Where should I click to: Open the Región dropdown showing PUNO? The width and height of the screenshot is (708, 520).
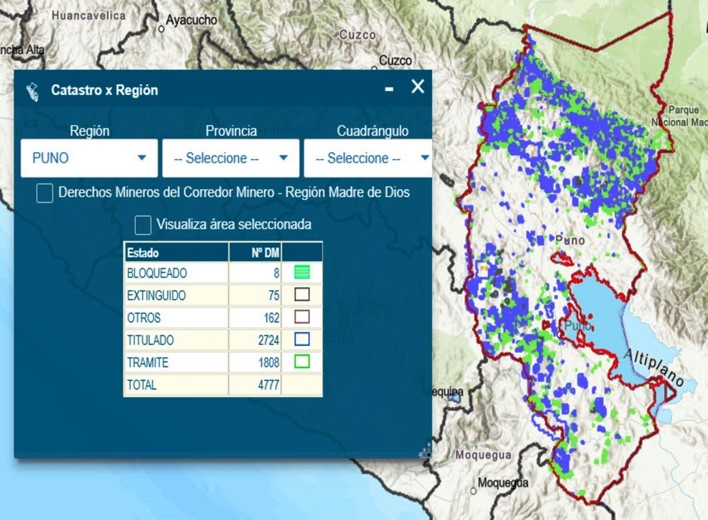click(89, 158)
